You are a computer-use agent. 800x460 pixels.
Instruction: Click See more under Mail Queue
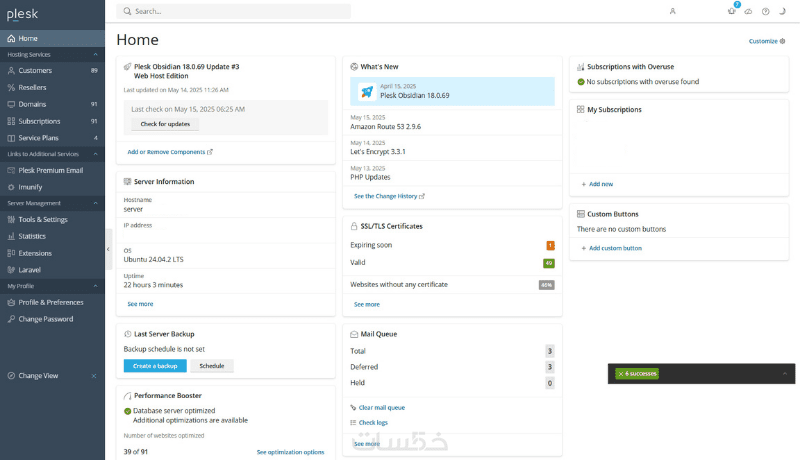(367, 444)
